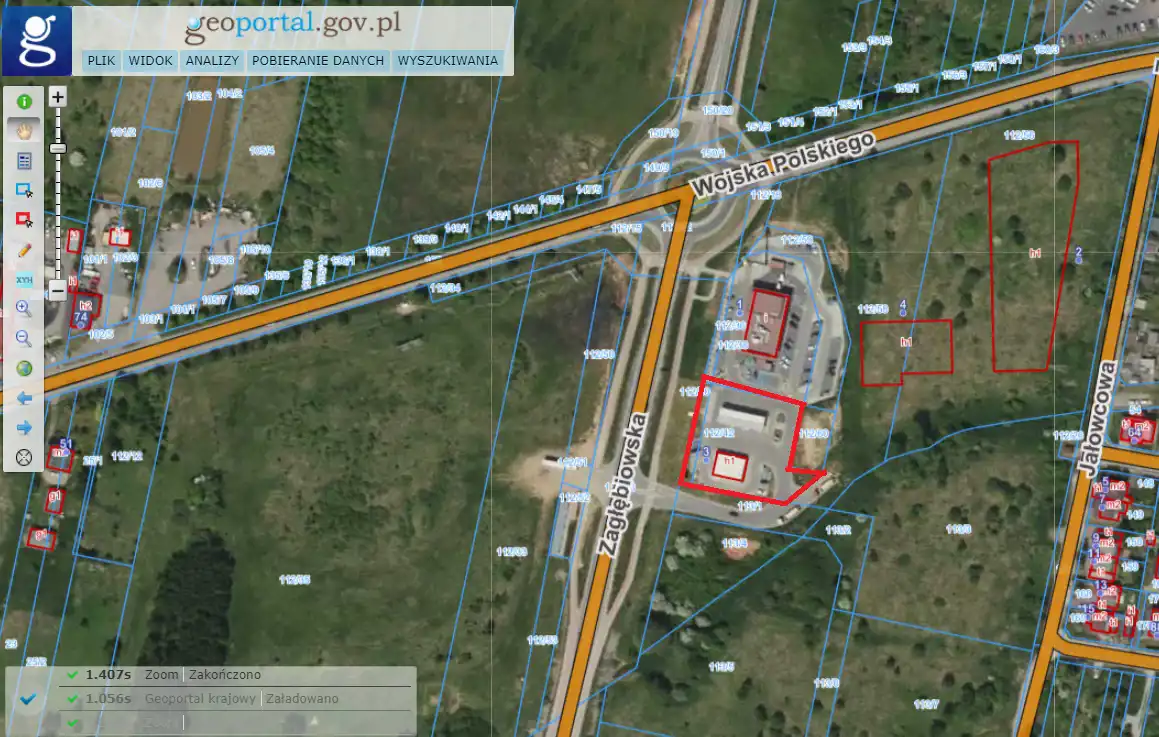Click the green info tool icon
1159x737 pixels.
pyautogui.click(x=24, y=101)
